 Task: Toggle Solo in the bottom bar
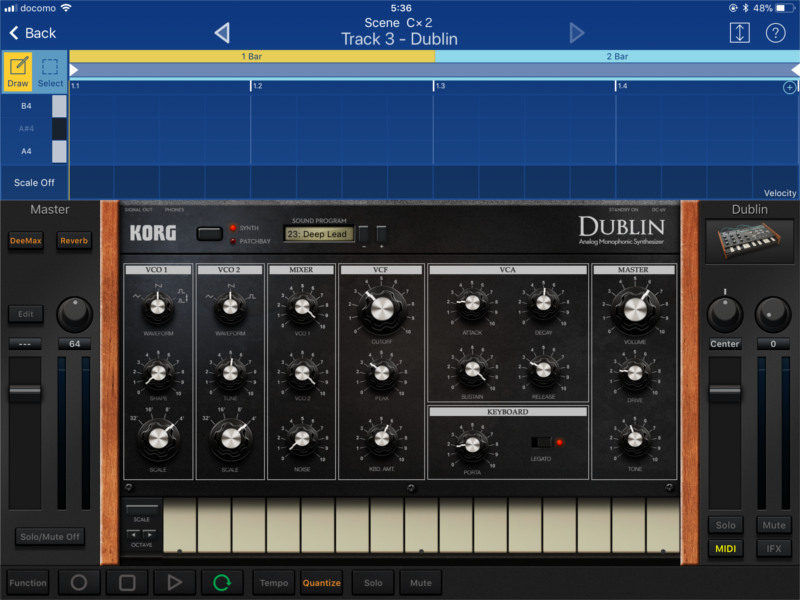373,582
